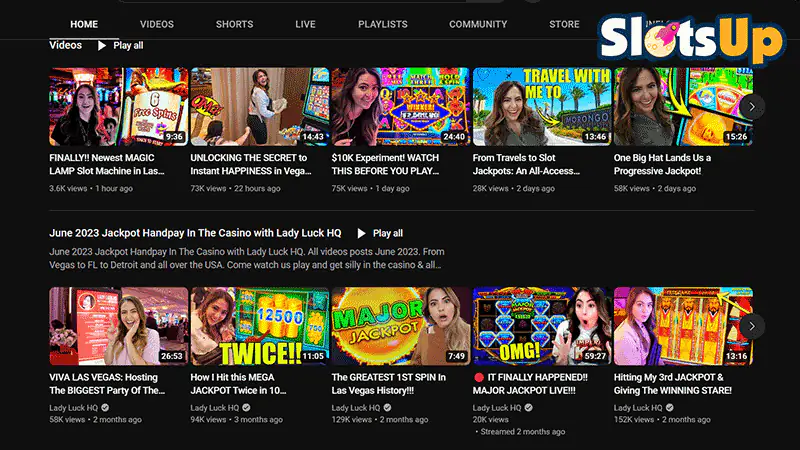Image resolution: width=800 pixels, height=450 pixels.
Task: Click next arrow on June 2023 playlist row
Action: (x=752, y=326)
